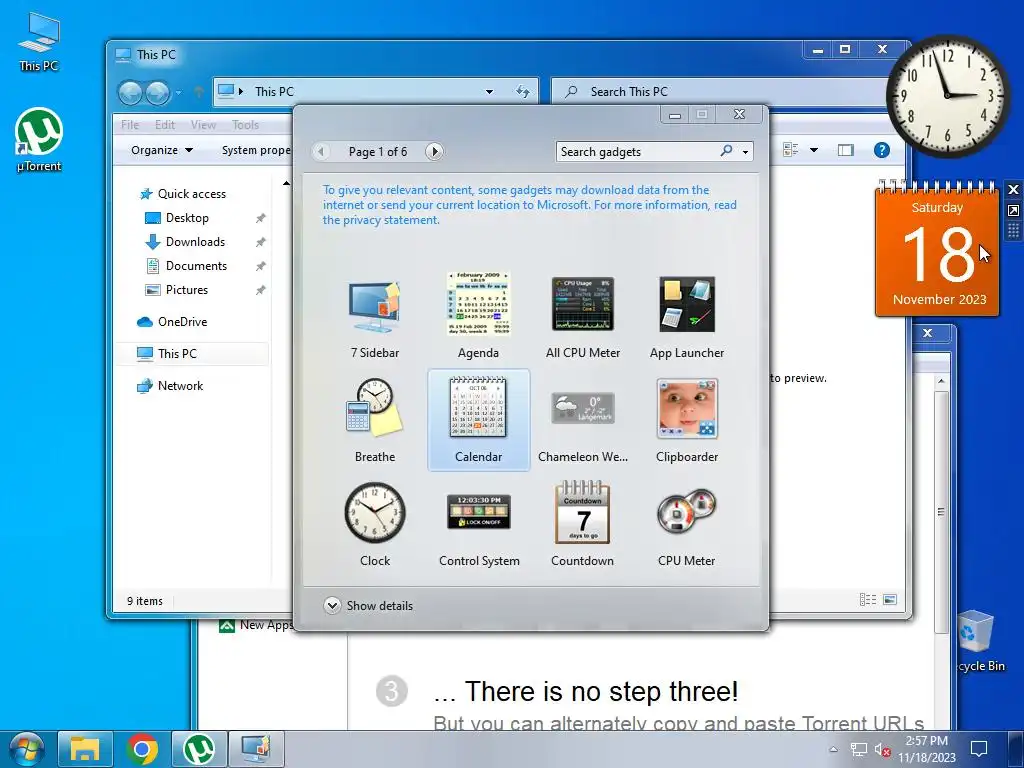Open the taskbar clock showing 2:57 PM
Image resolution: width=1024 pixels, height=768 pixels.
pos(926,749)
